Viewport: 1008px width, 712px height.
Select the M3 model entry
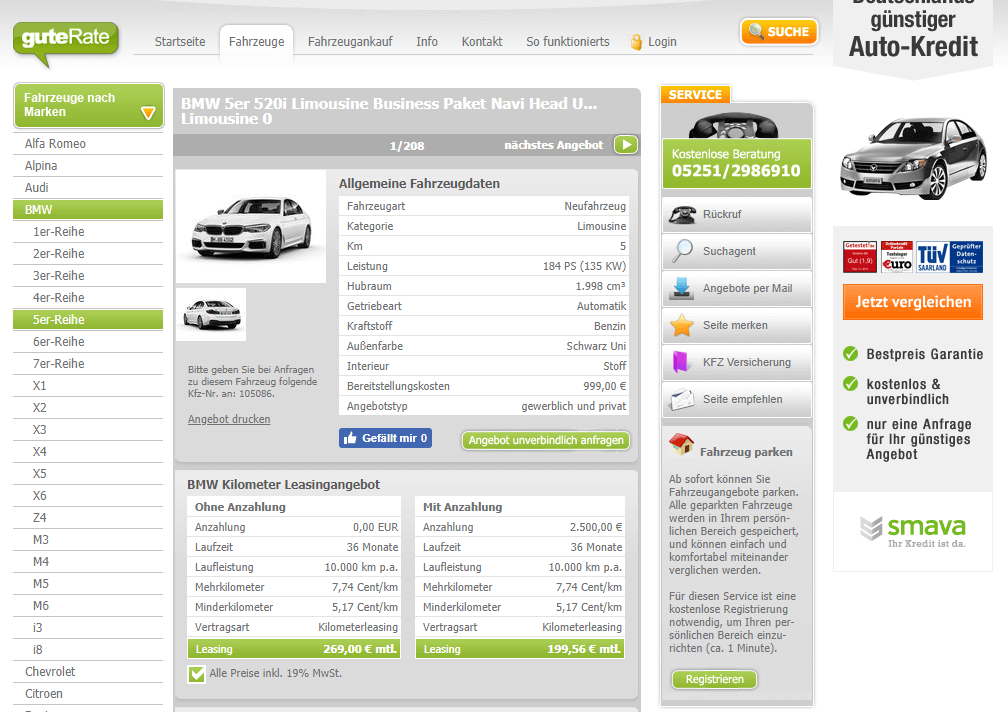pyautogui.click(x=88, y=540)
